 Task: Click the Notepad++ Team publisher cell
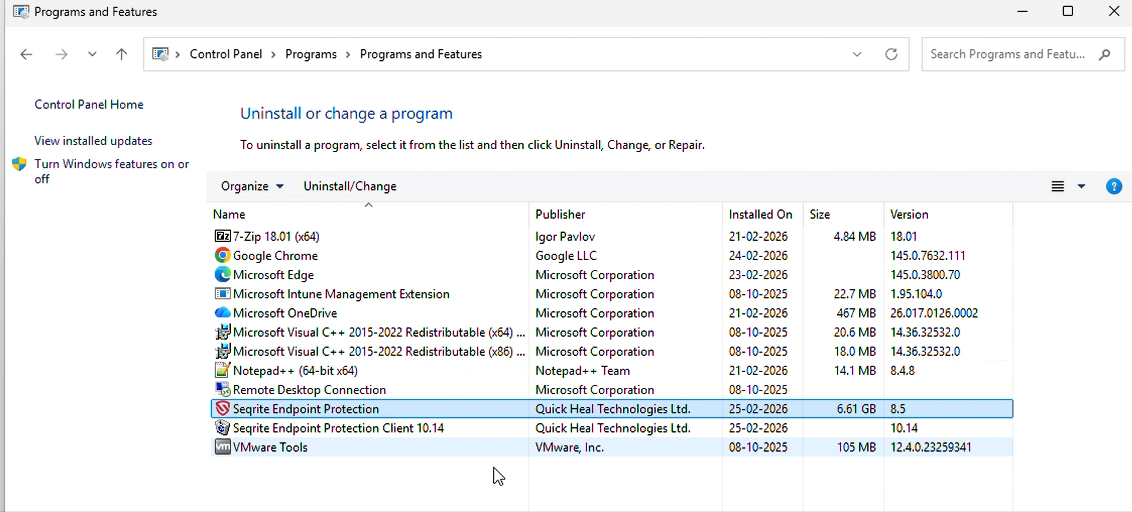583,370
